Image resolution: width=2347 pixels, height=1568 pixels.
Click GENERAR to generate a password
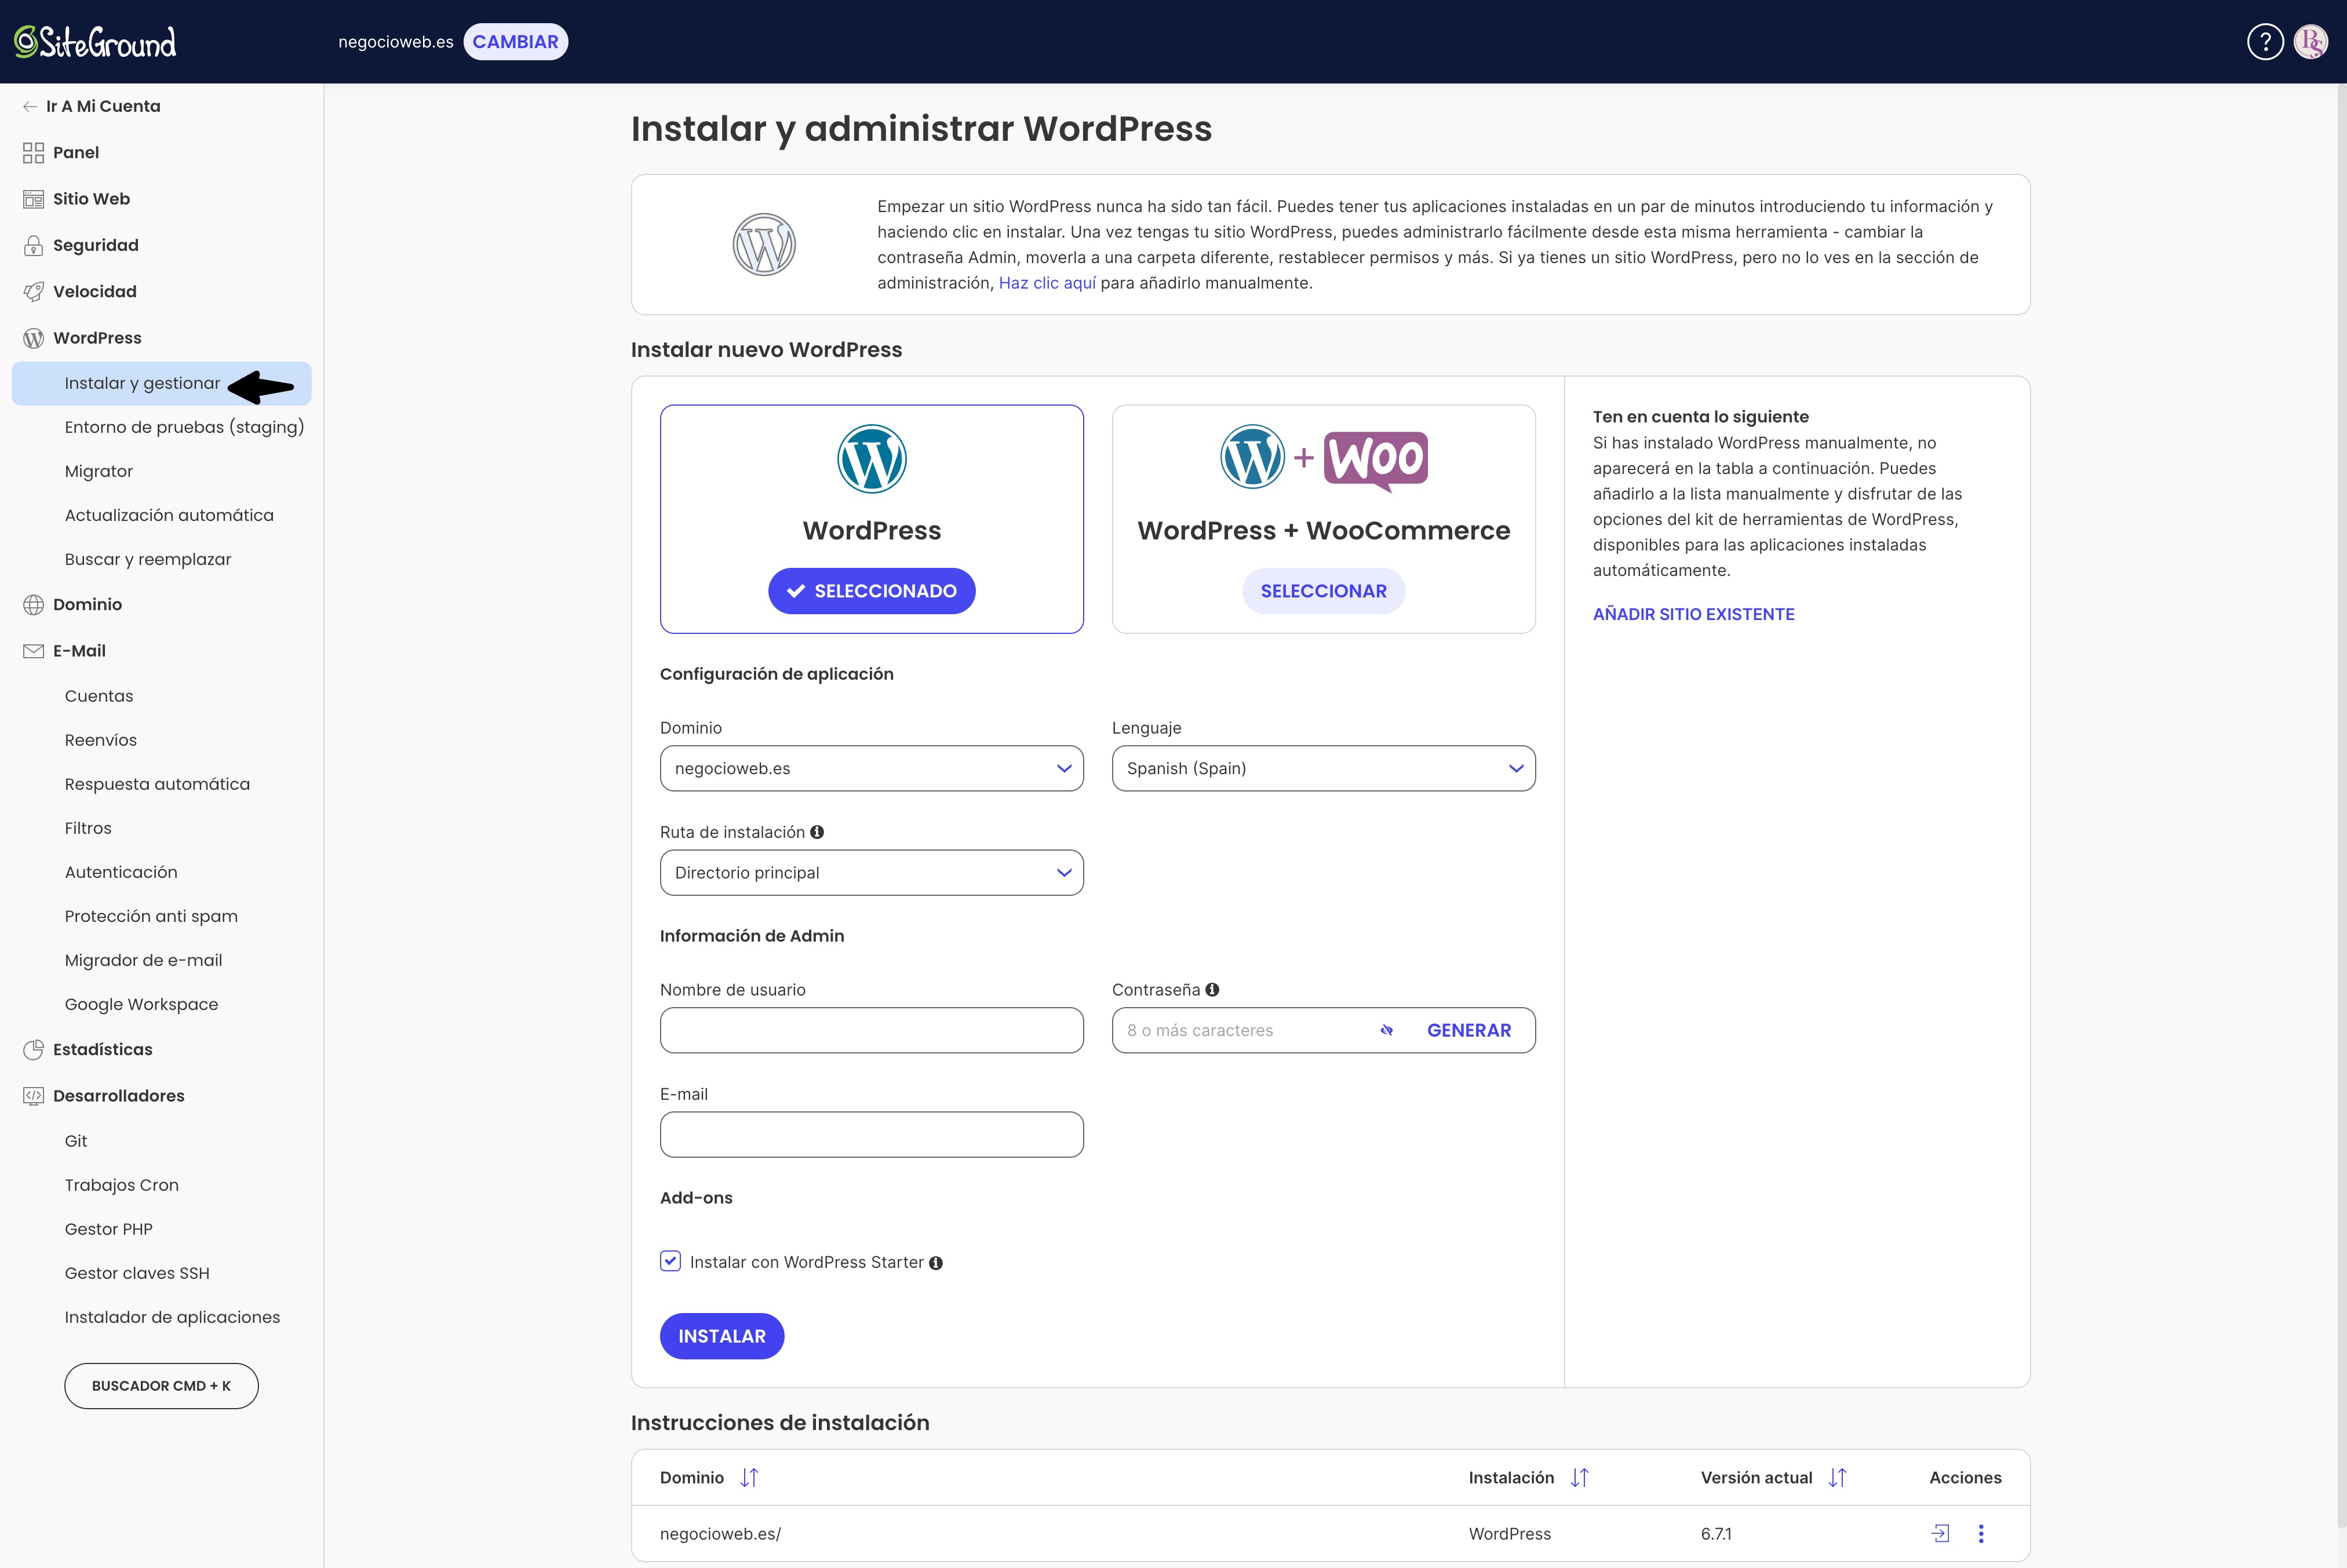(1469, 1031)
